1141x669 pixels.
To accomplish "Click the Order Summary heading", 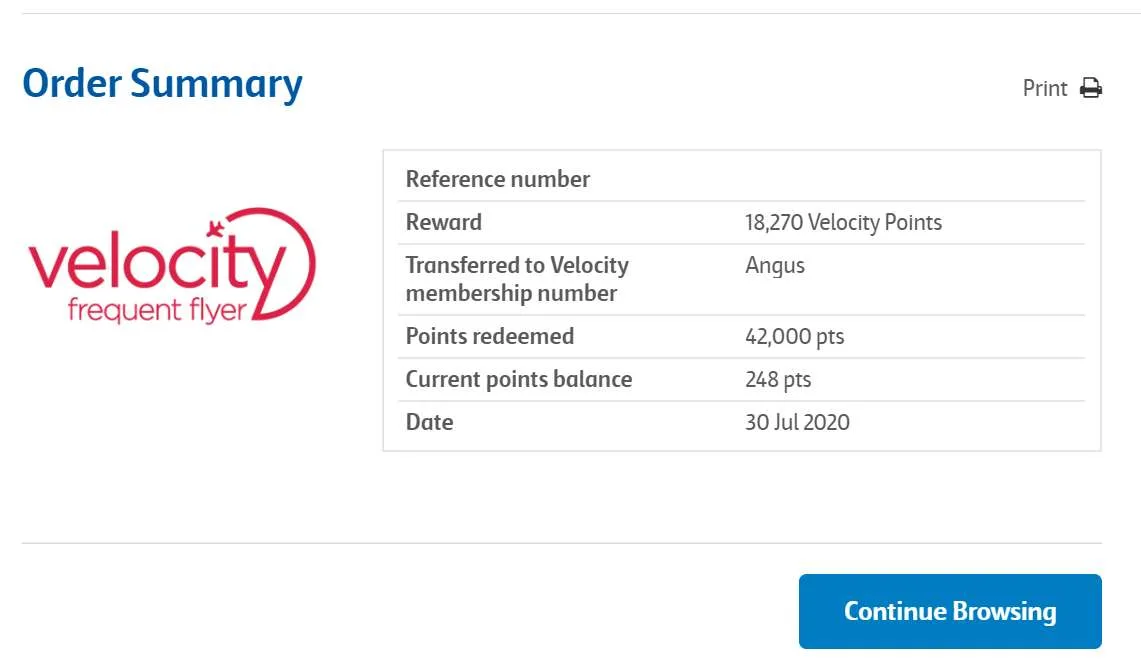I will pos(162,84).
